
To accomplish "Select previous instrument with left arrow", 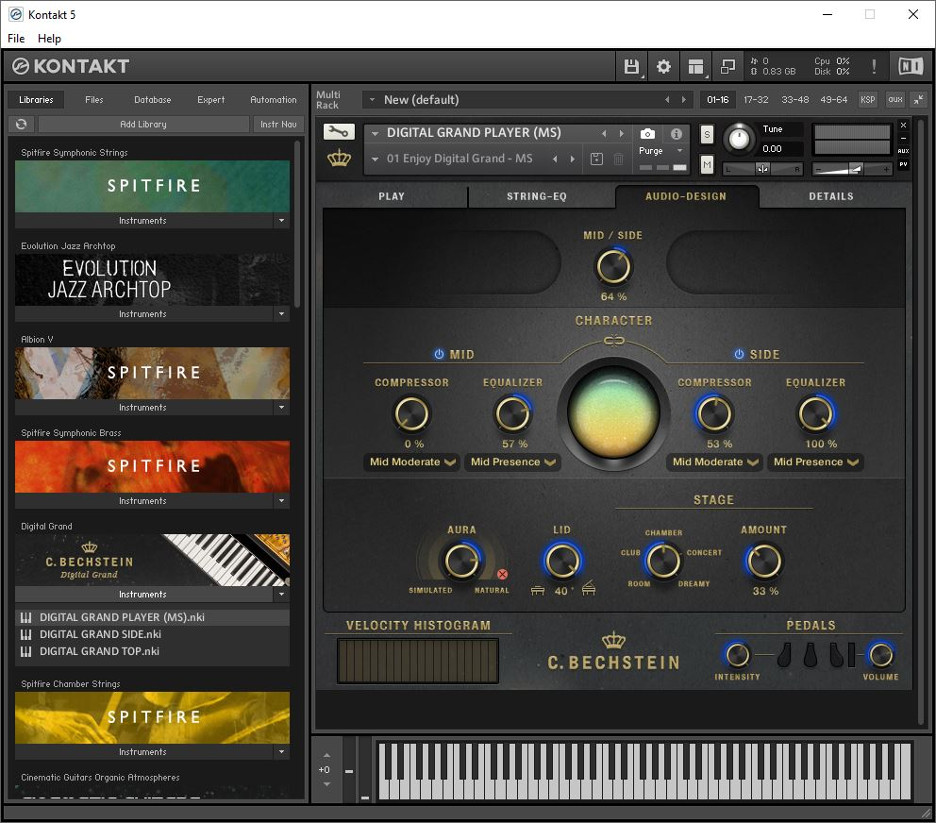I will tap(604, 134).
